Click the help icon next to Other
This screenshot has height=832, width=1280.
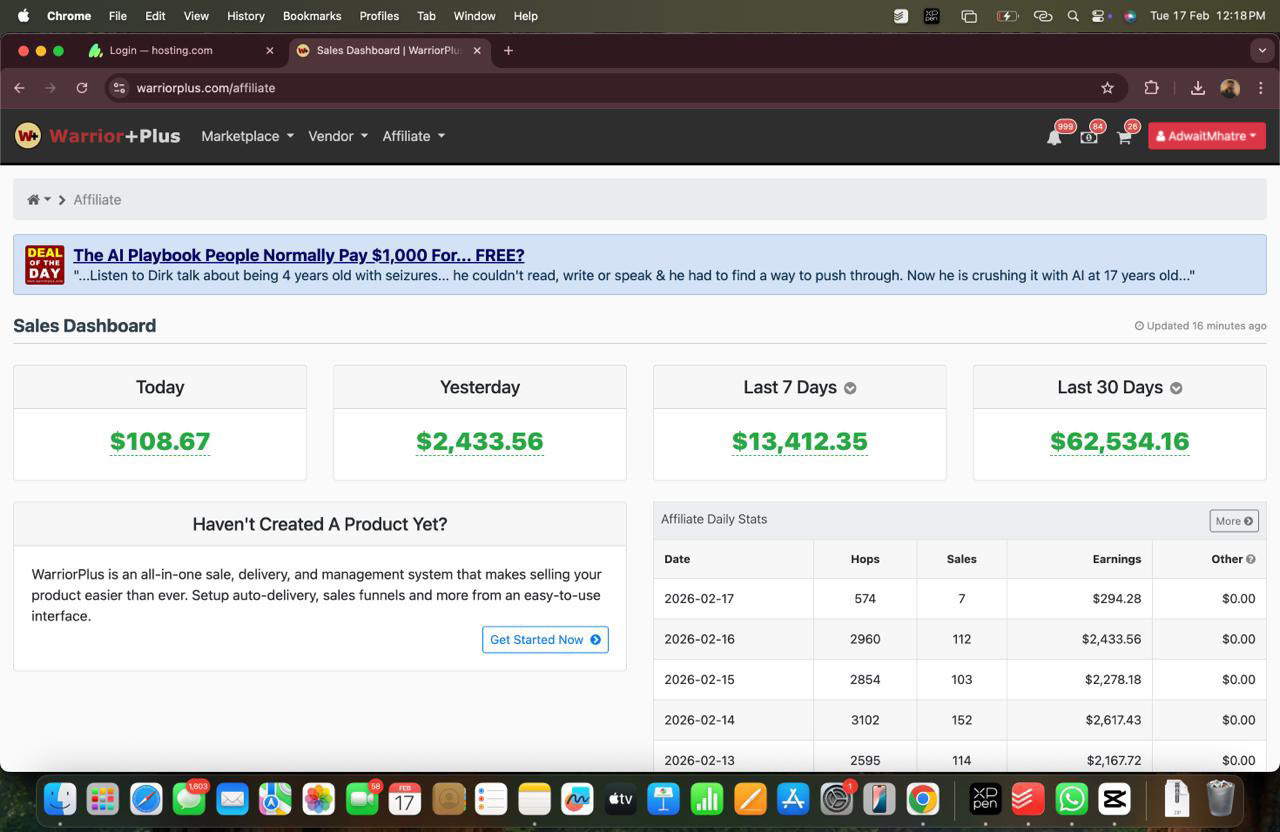coord(1250,559)
